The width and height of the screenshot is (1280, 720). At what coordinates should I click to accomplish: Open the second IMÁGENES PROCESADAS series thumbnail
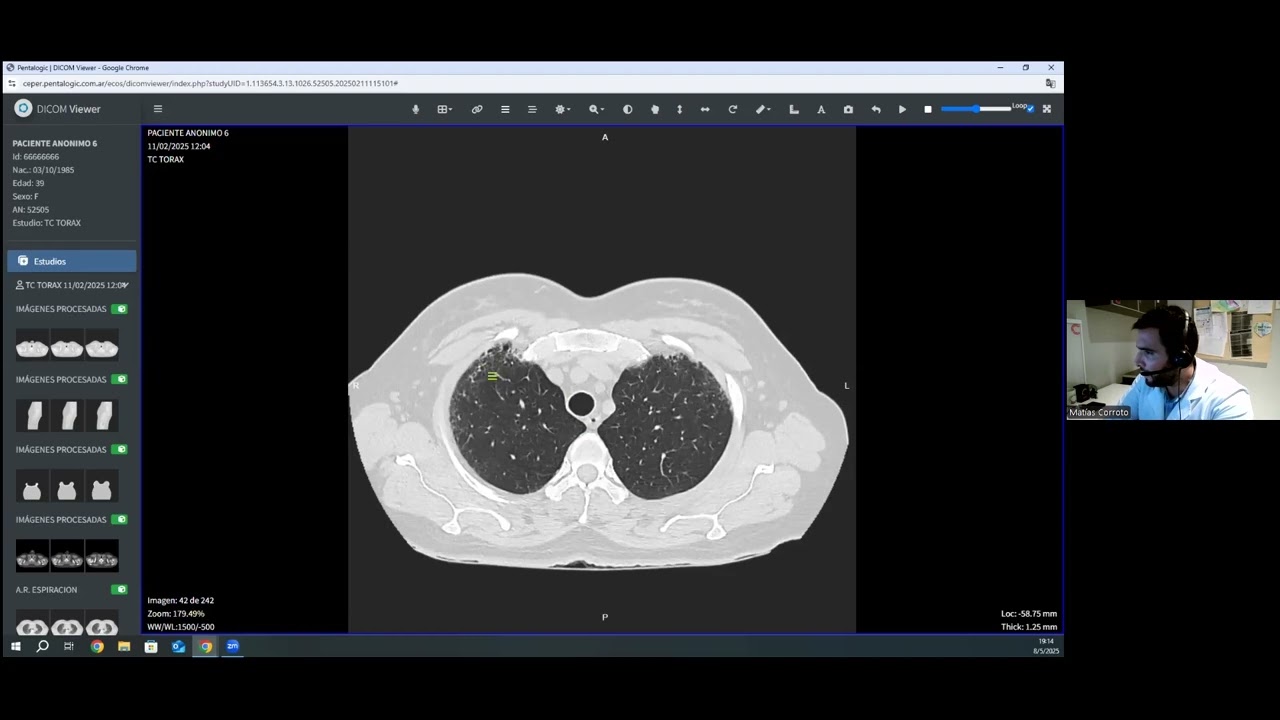(x=67, y=415)
